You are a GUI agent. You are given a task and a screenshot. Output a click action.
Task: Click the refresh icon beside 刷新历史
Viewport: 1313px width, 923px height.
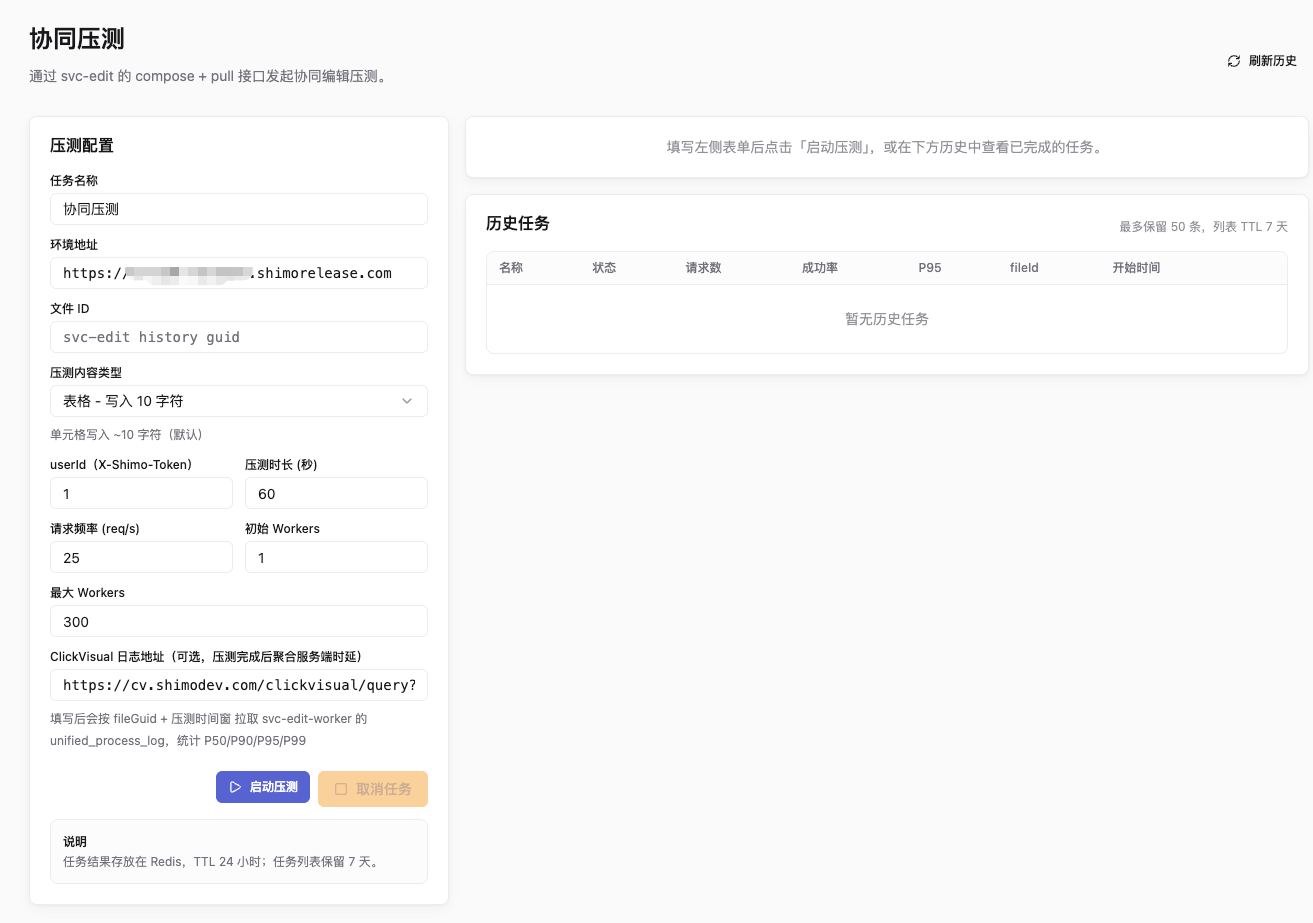click(1234, 61)
